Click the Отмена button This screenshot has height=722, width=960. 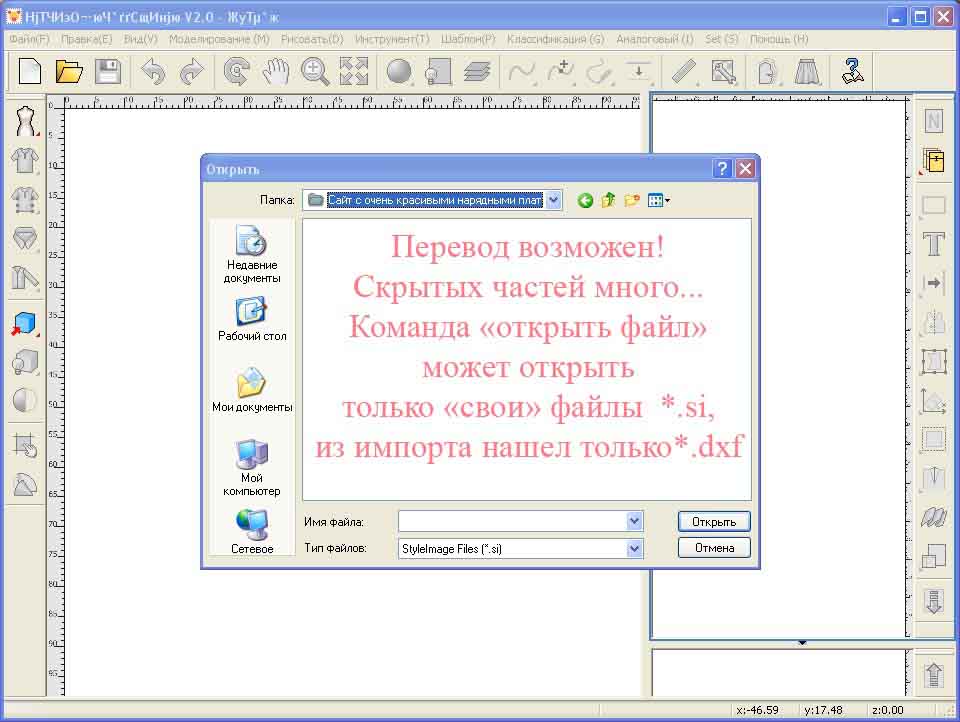click(714, 548)
